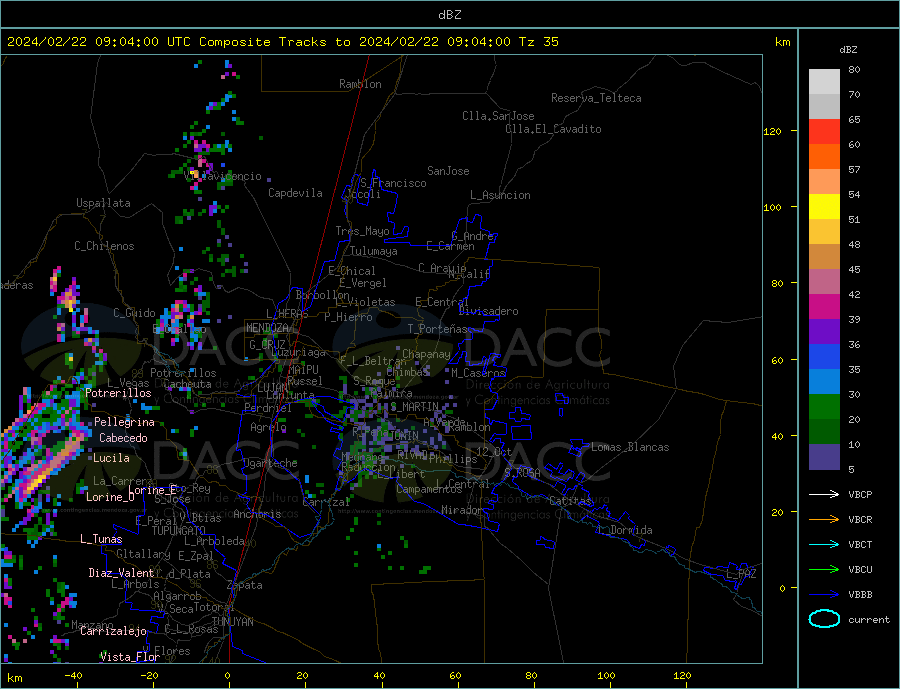Image resolution: width=900 pixels, height=689 pixels.
Task: Click the Tulumaya label
Action: tap(374, 251)
